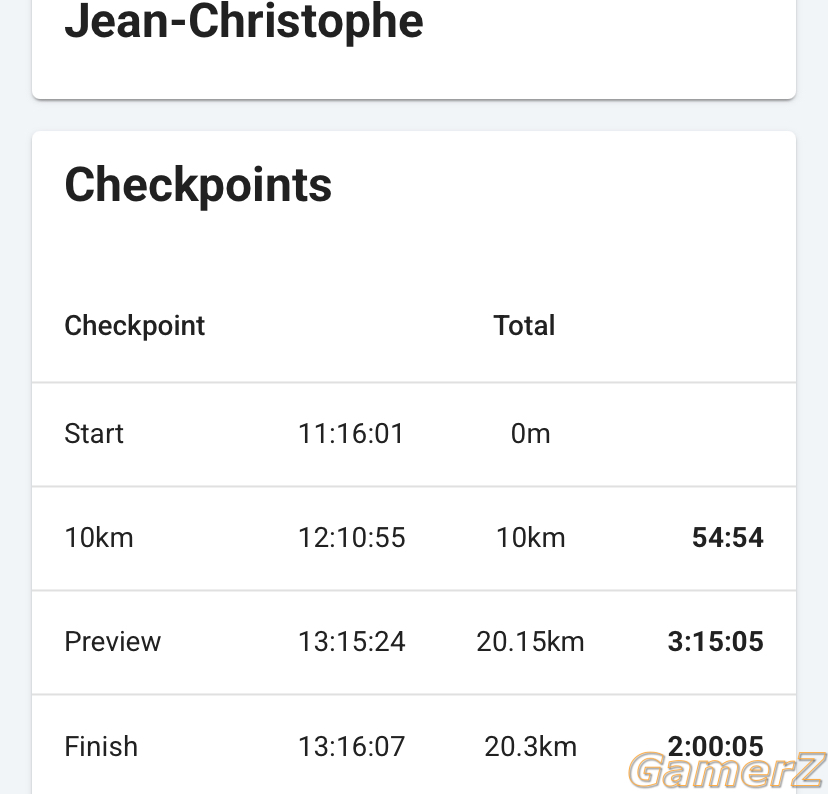
Task: Select the Total column header
Action: [x=524, y=325]
